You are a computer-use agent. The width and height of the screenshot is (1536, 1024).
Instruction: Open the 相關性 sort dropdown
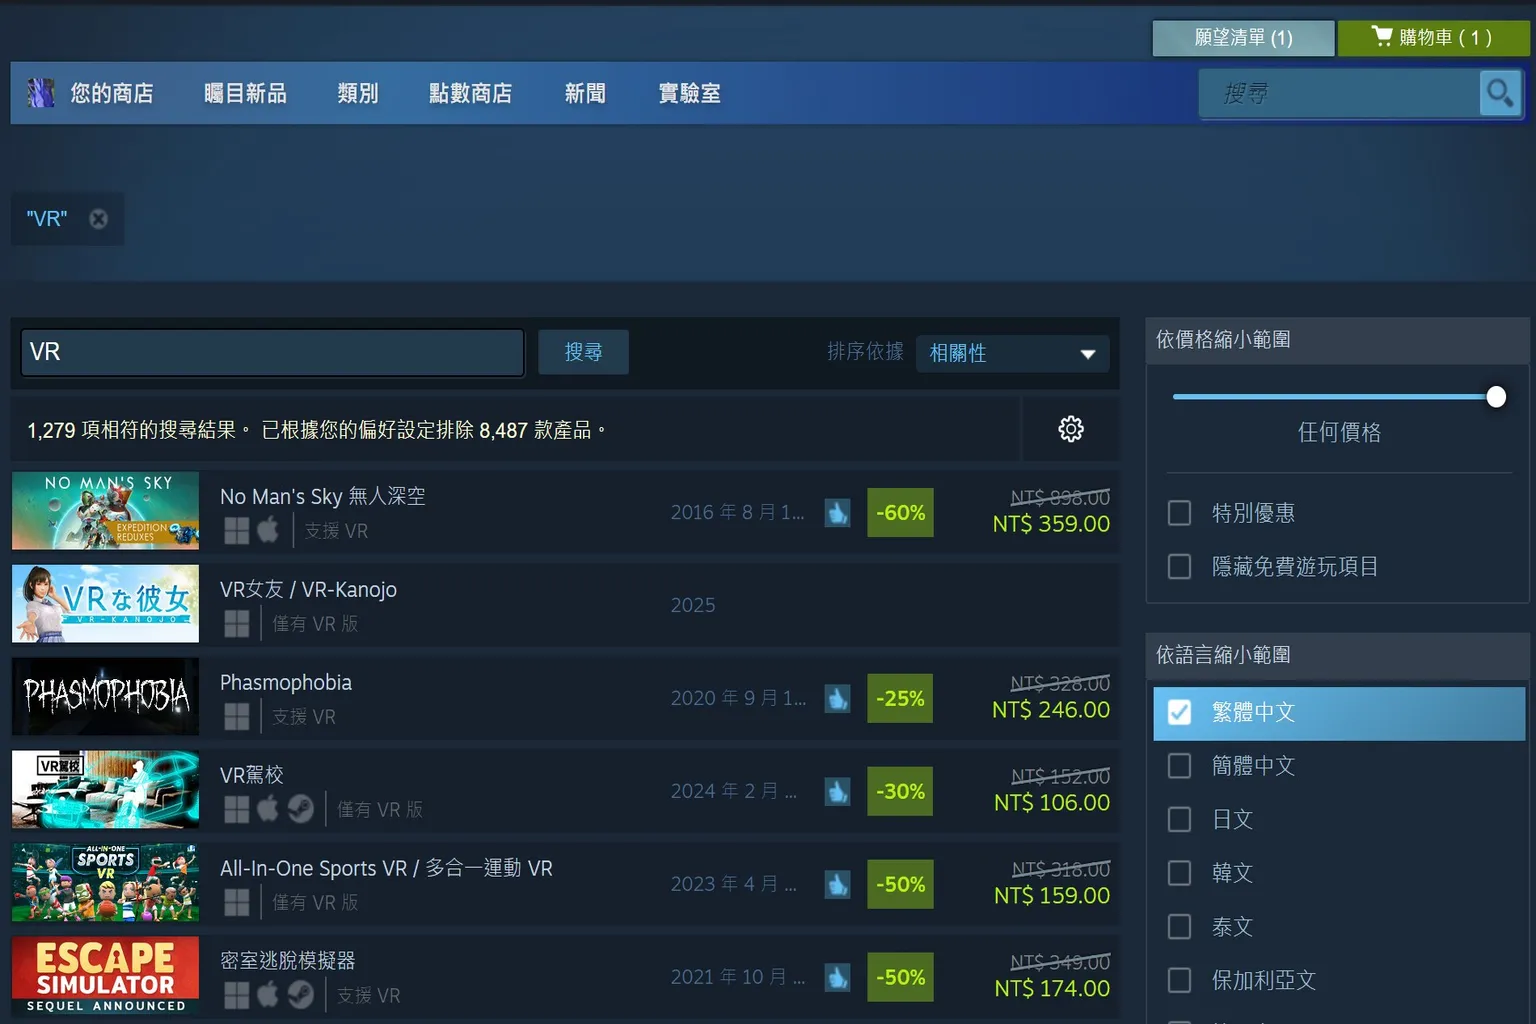coord(1012,353)
